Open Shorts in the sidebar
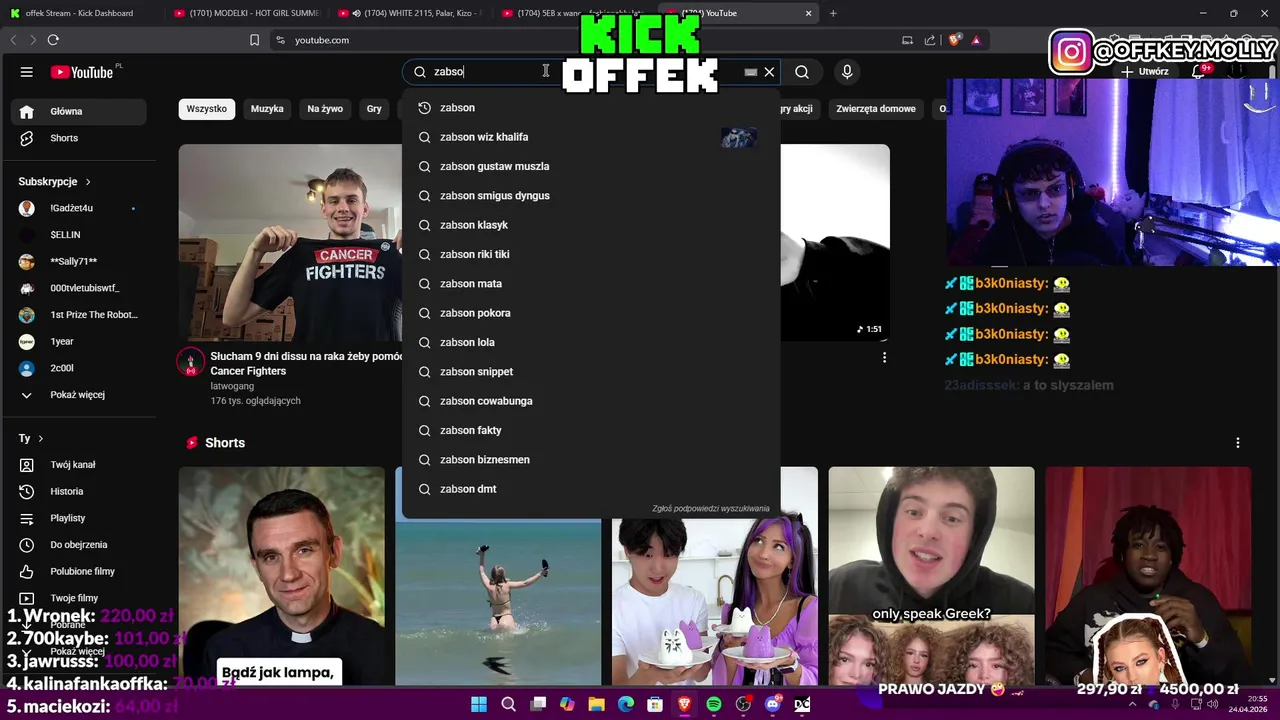The image size is (1280, 720). pyautogui.click(x=79, y=138)
